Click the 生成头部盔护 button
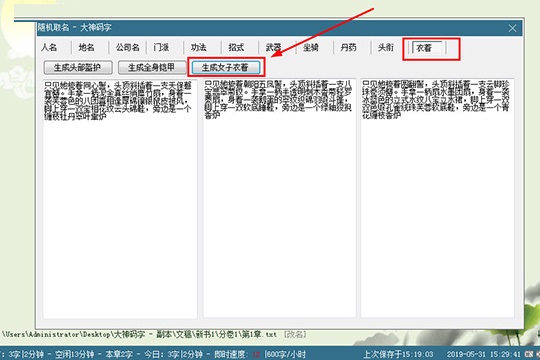 click(x=78, y=68)
